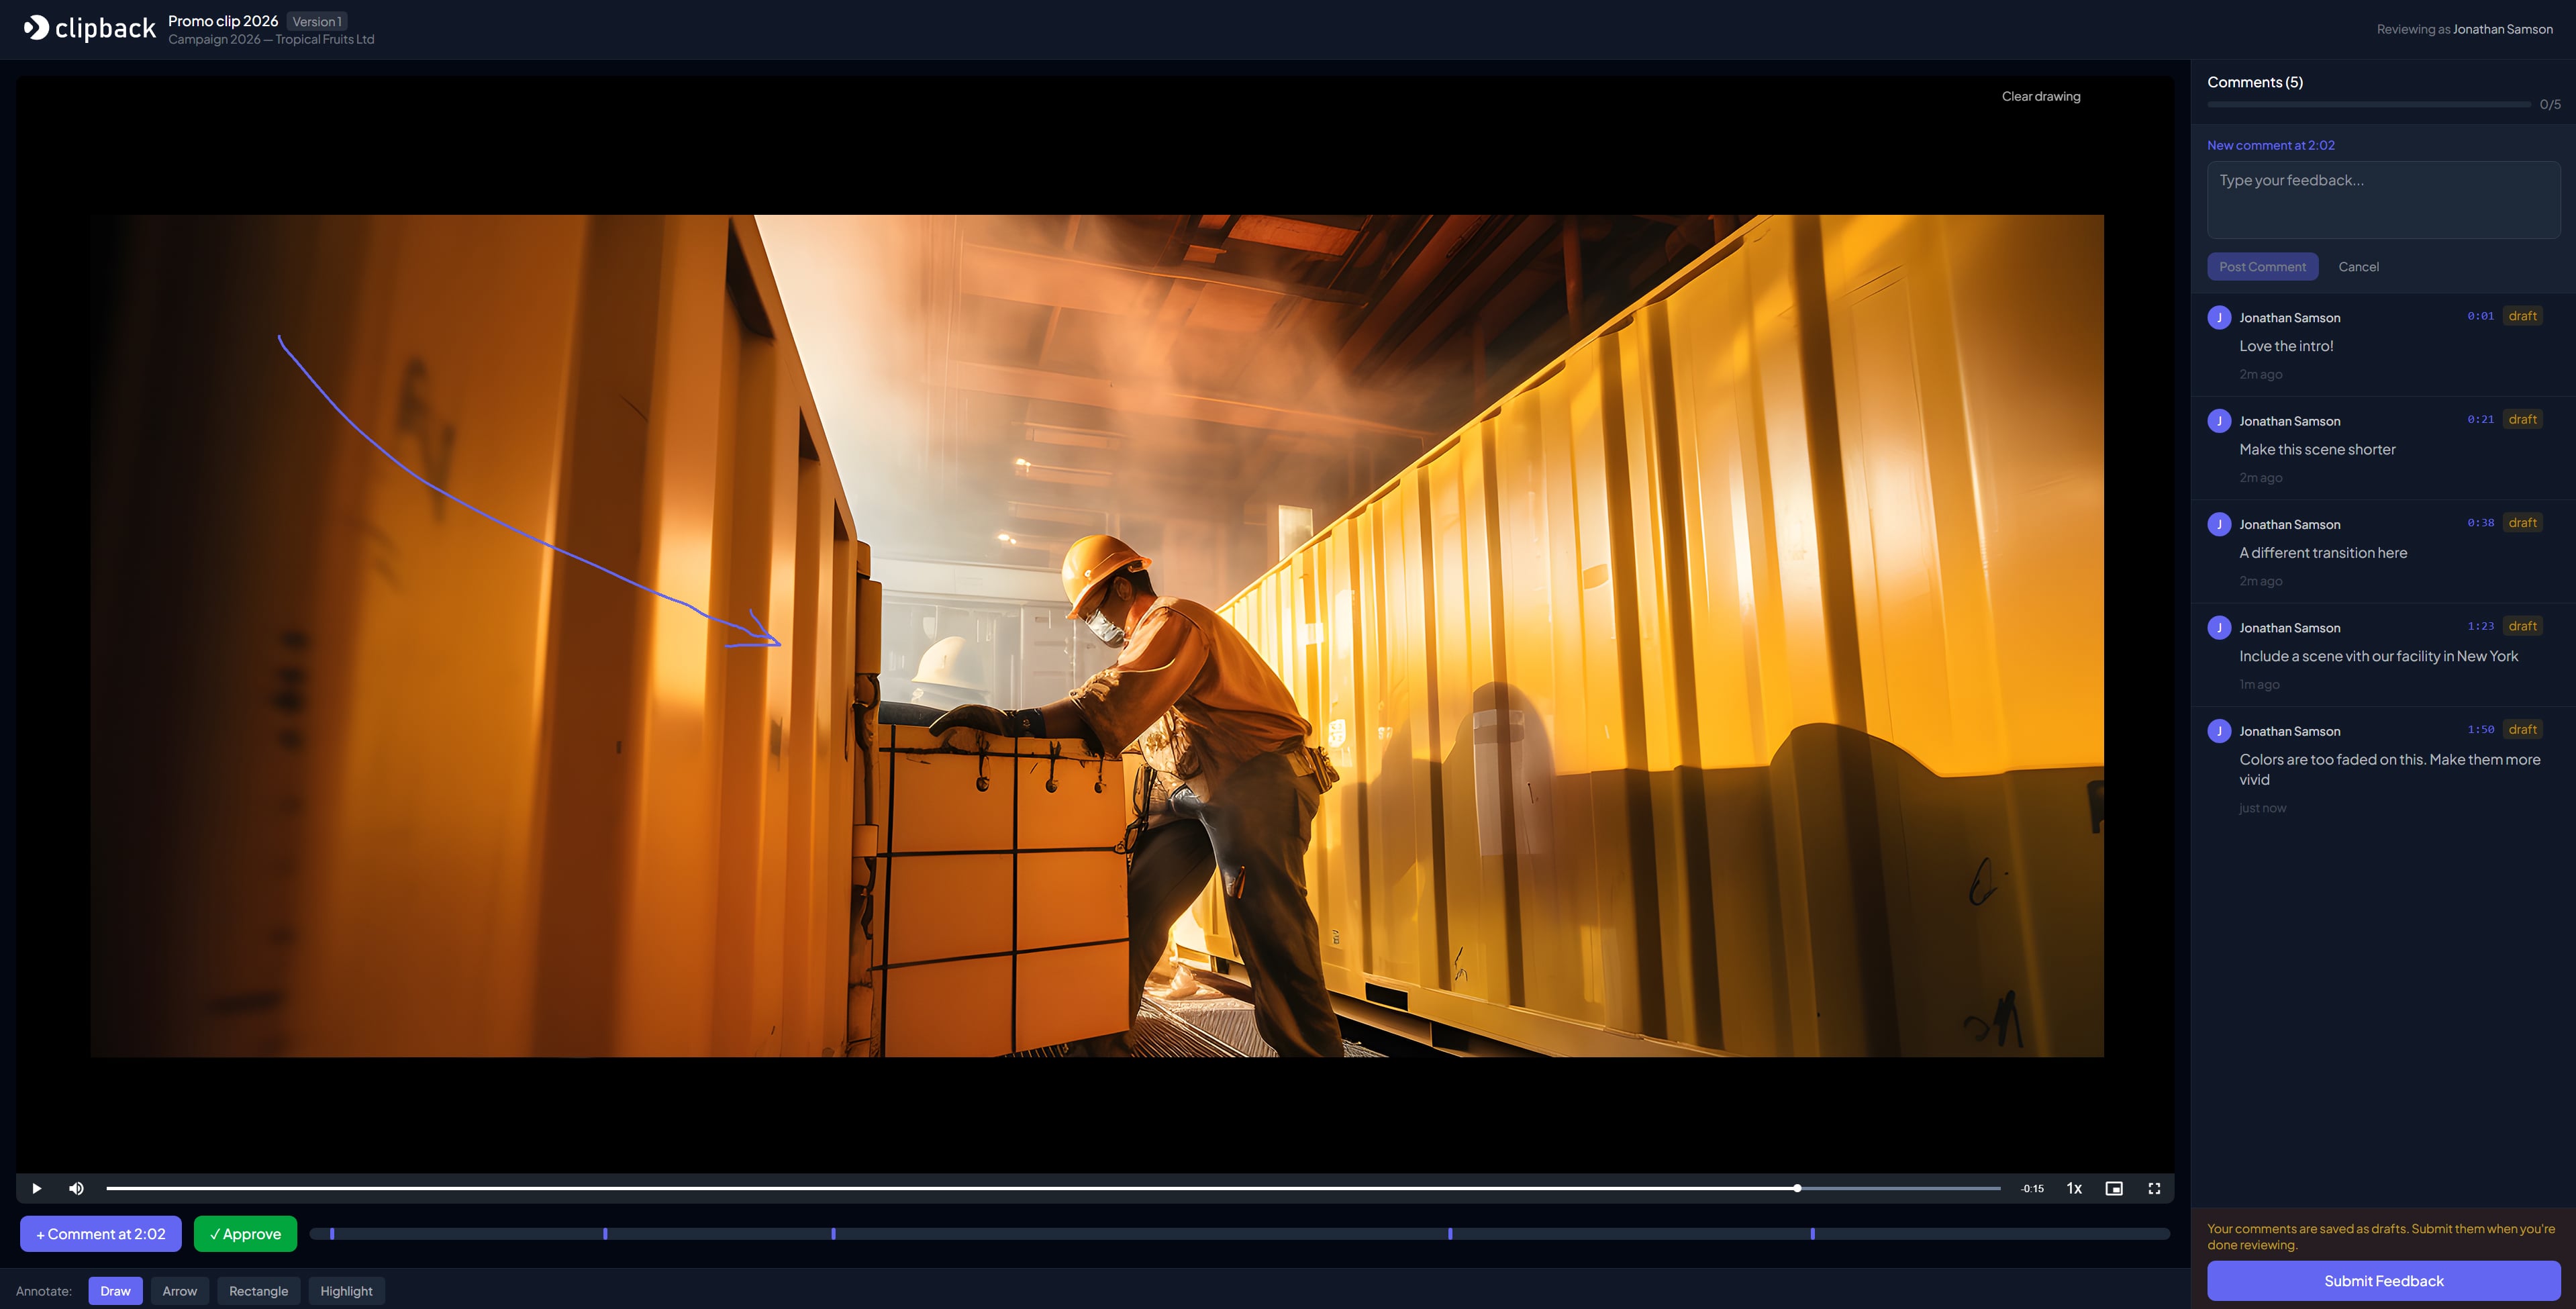Click Submit Feedback button
The image size is (2576, 1309).
point(2383,1280)
